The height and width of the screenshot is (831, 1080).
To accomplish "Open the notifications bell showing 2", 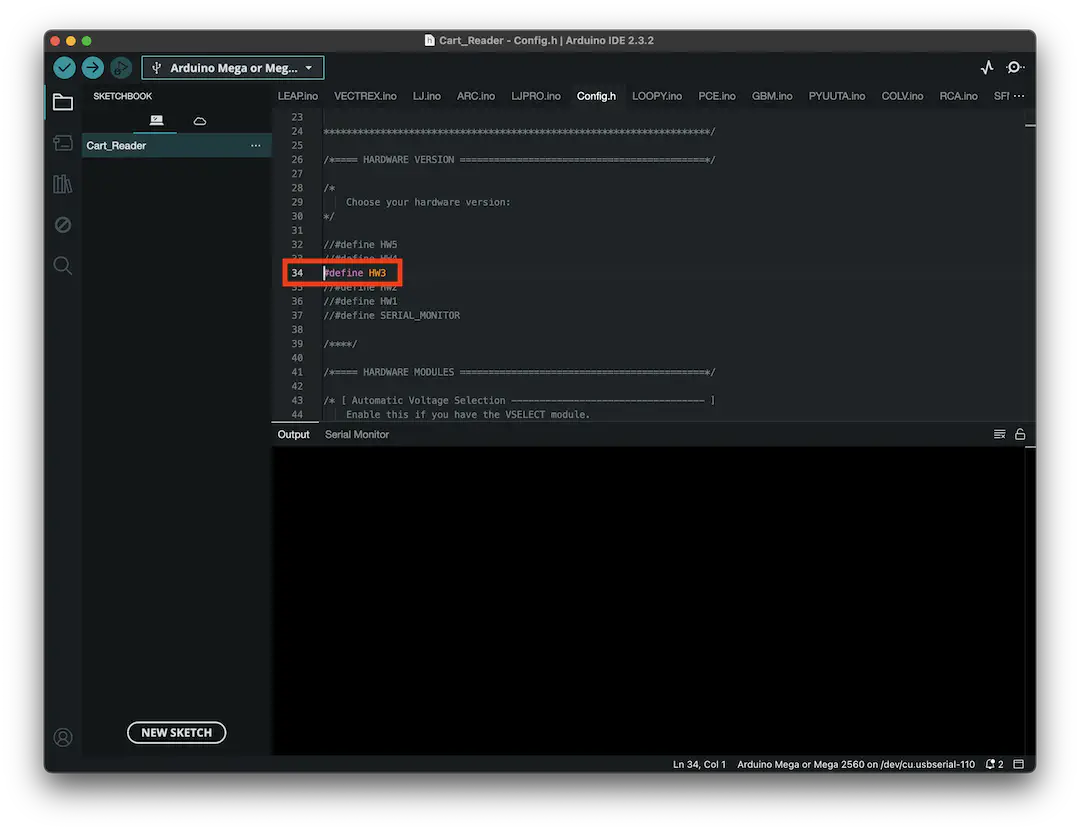I will [x=994, y=764].
